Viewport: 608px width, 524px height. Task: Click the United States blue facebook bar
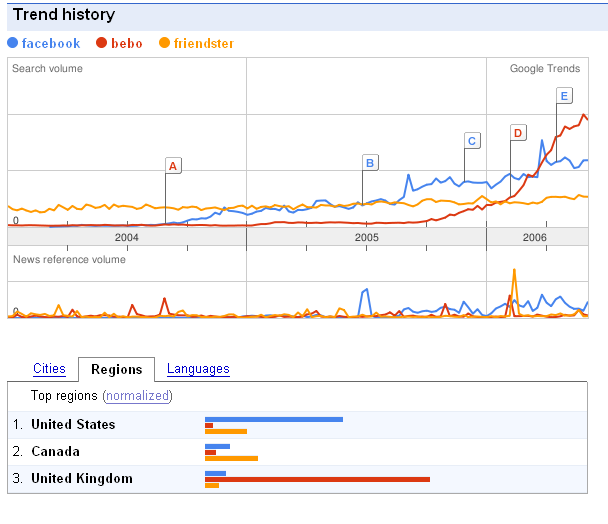(273, 419)
